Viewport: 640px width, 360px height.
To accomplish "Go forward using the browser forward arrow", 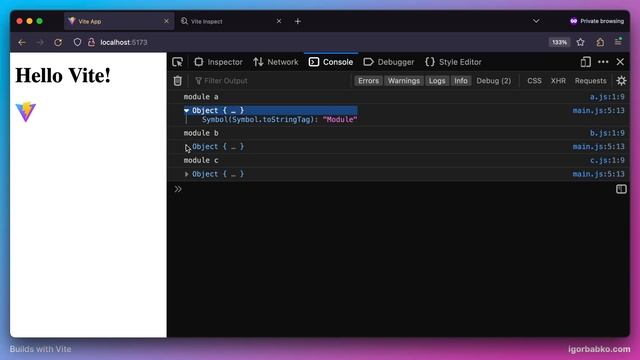I will tap(40, 42).
